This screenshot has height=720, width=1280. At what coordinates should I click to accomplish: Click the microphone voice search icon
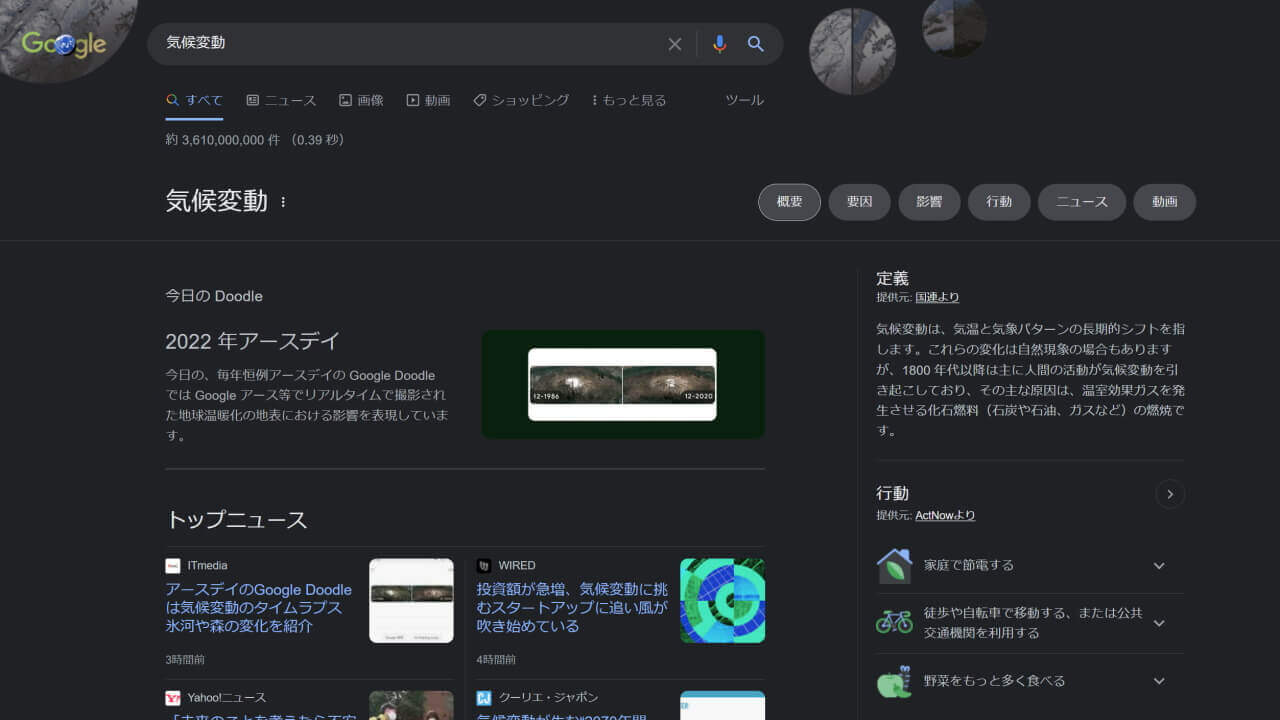click(x=719, y=44)
